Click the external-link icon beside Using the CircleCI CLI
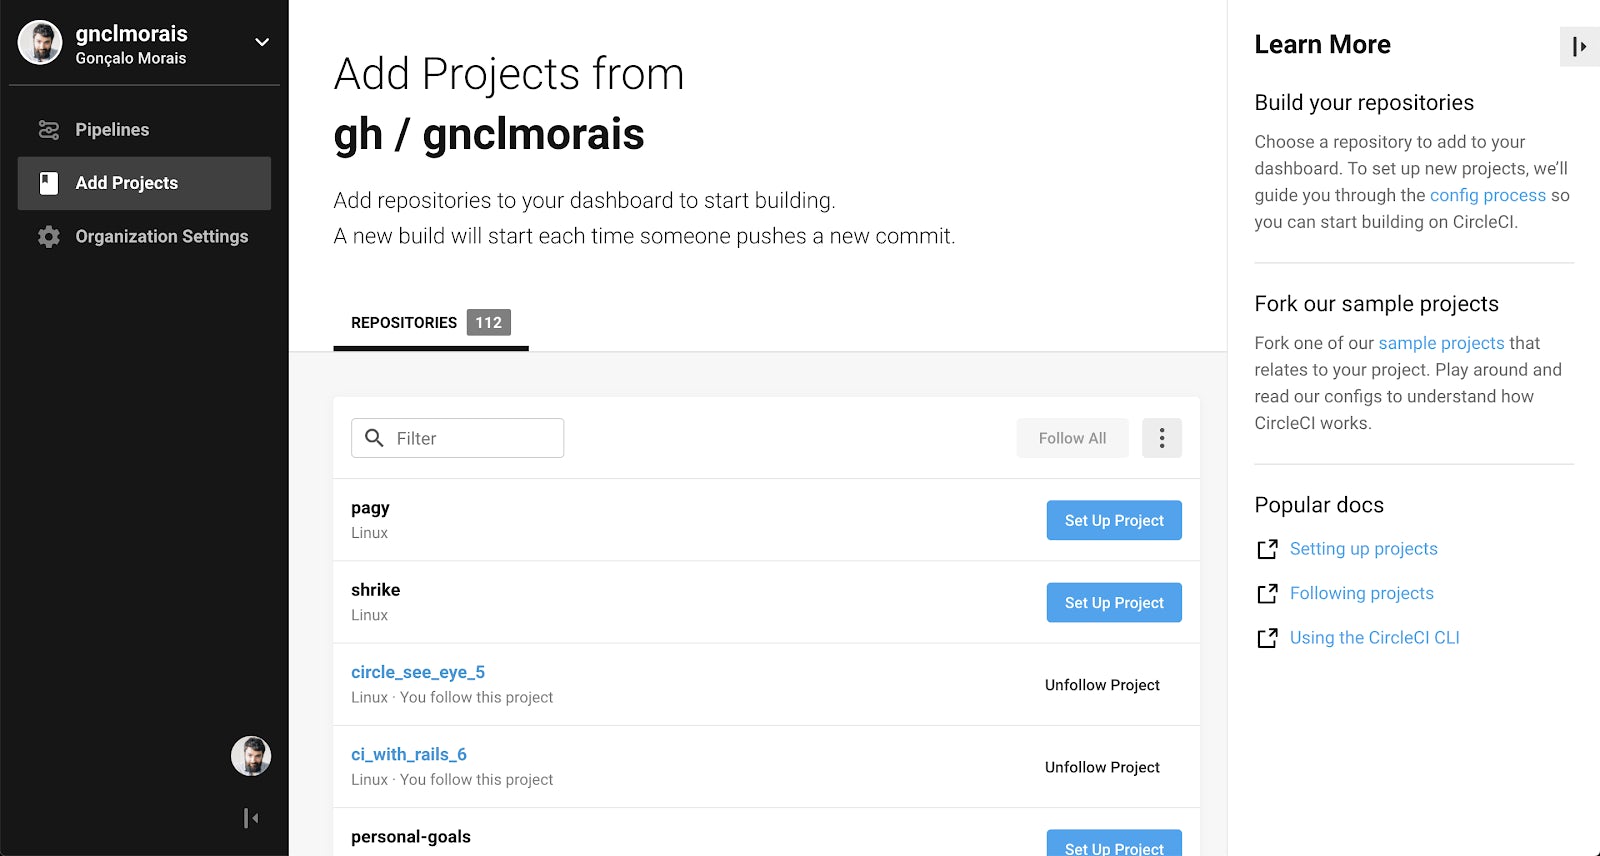The height and width of the screenshot is (856, 1600). pos(1267,637)
